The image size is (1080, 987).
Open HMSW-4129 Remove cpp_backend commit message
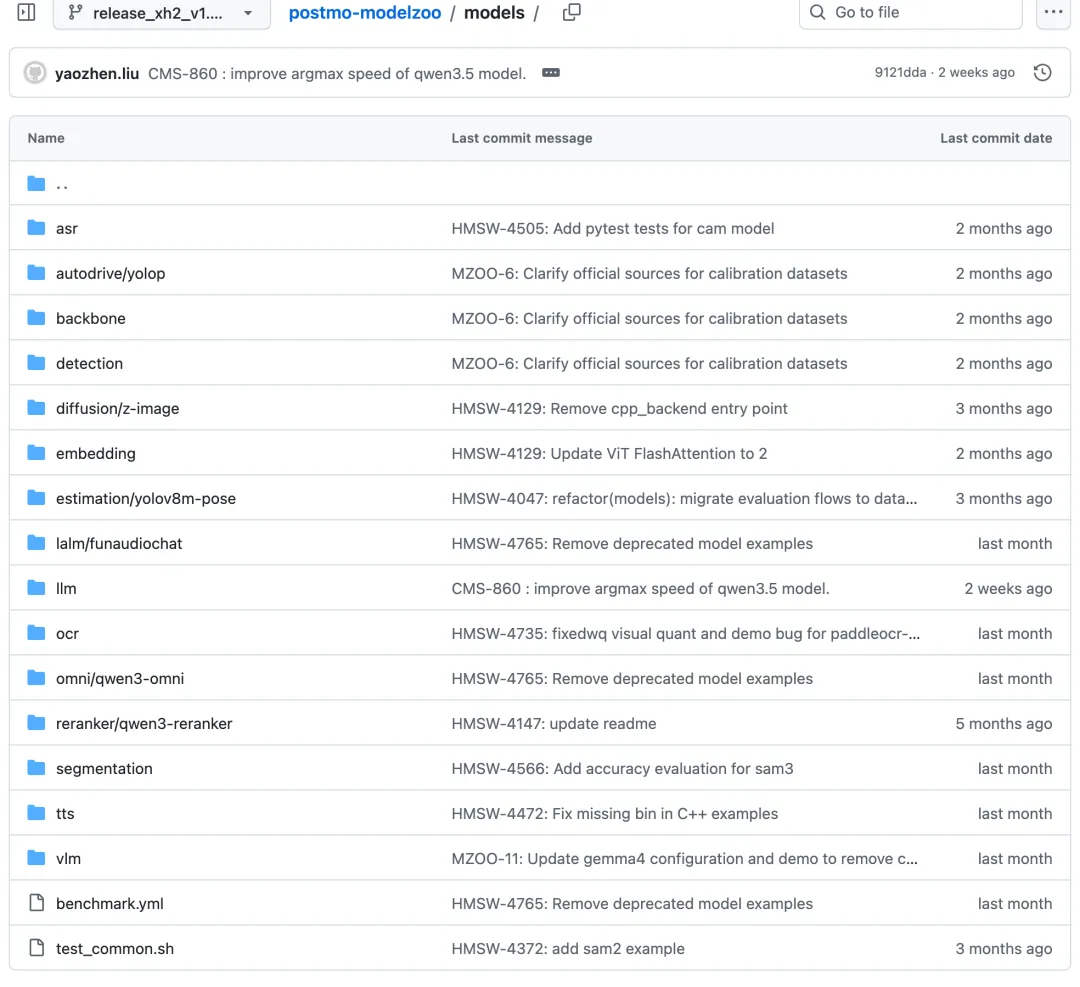(x=619, y=408)
